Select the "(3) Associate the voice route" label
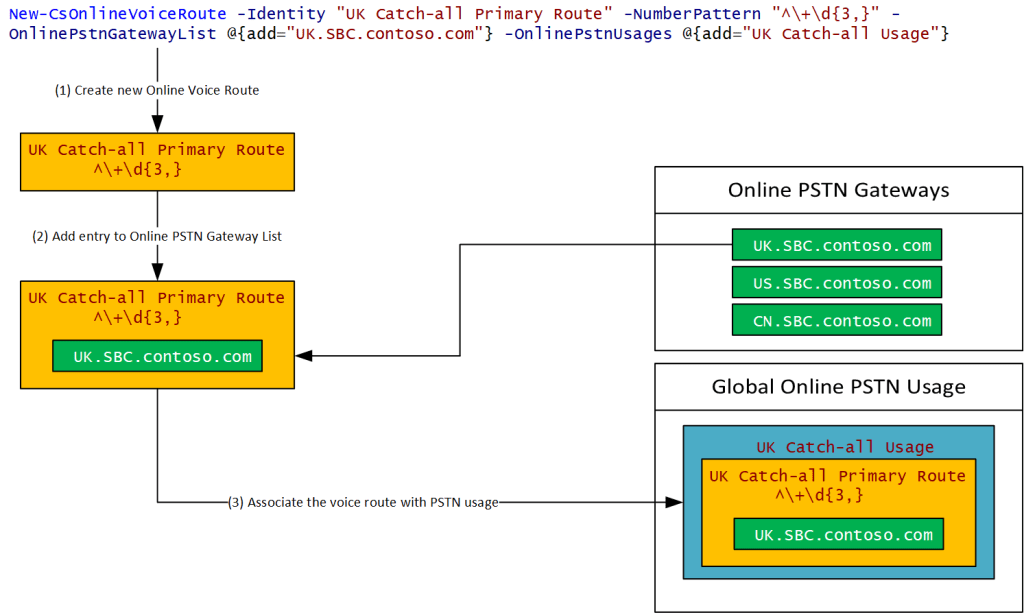 [x=362, y=502]
